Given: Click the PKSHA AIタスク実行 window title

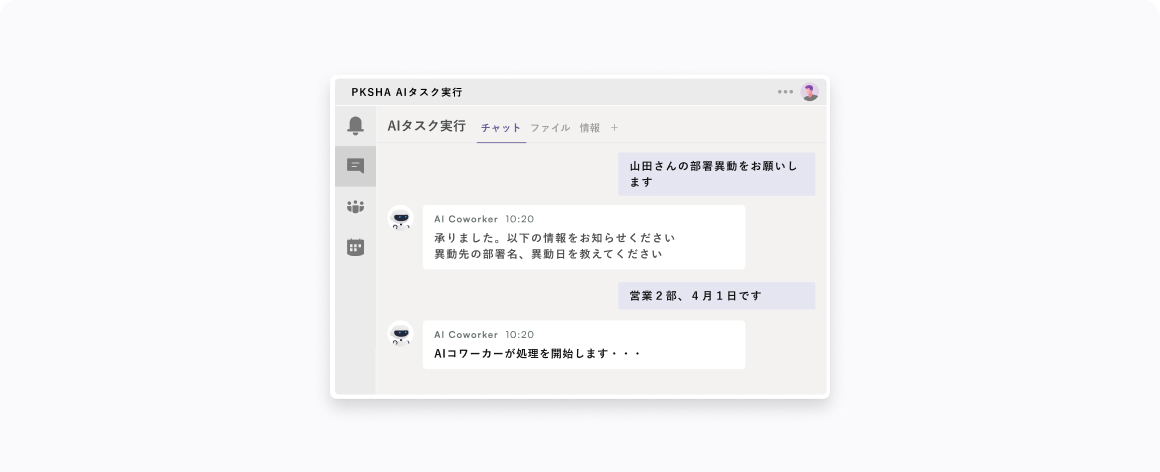Looking at the screenshot, I should (x=407, y=92).
